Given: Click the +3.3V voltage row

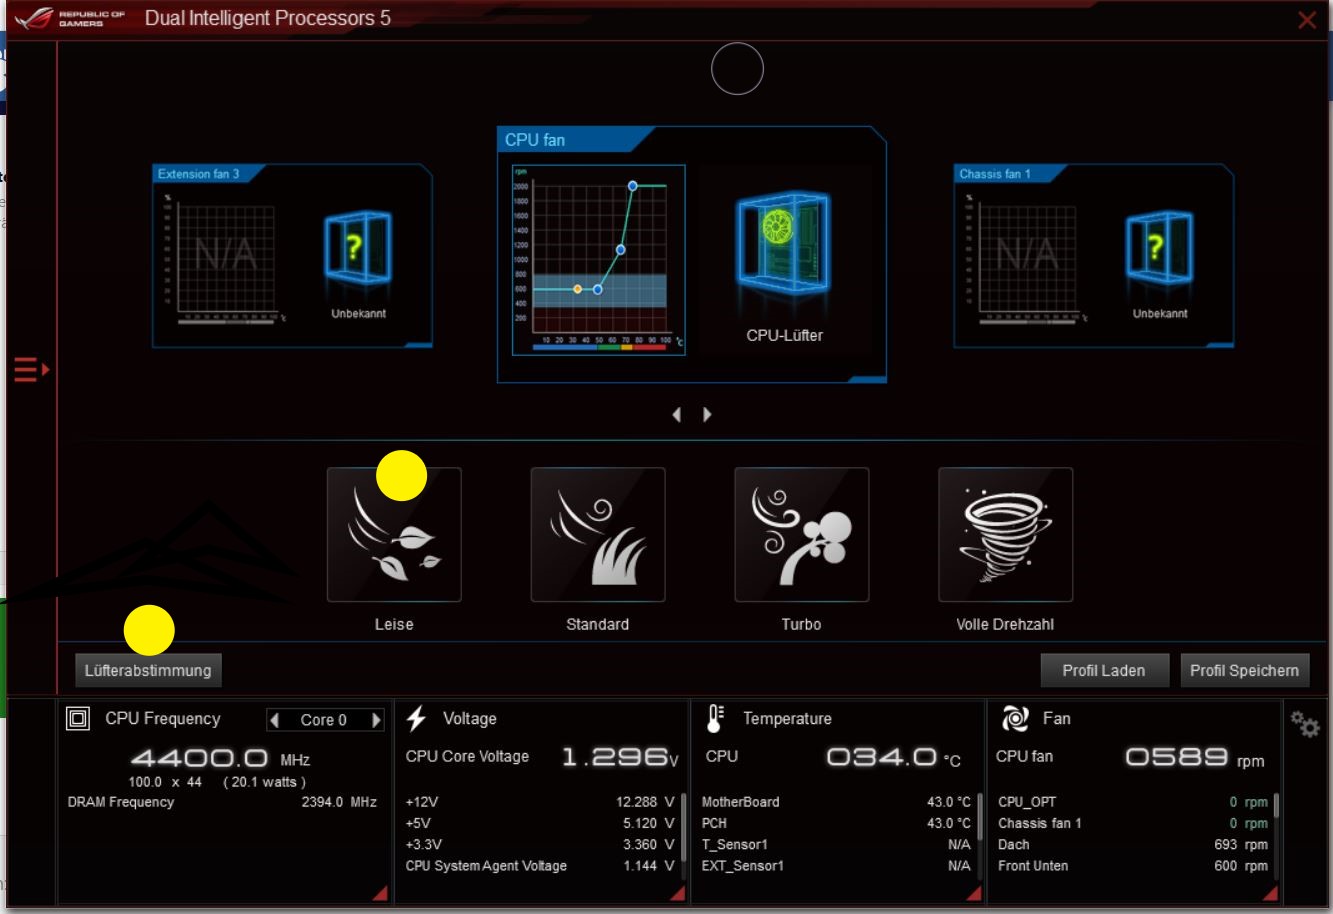Looking at the screenshot, I should click(540, 845).
